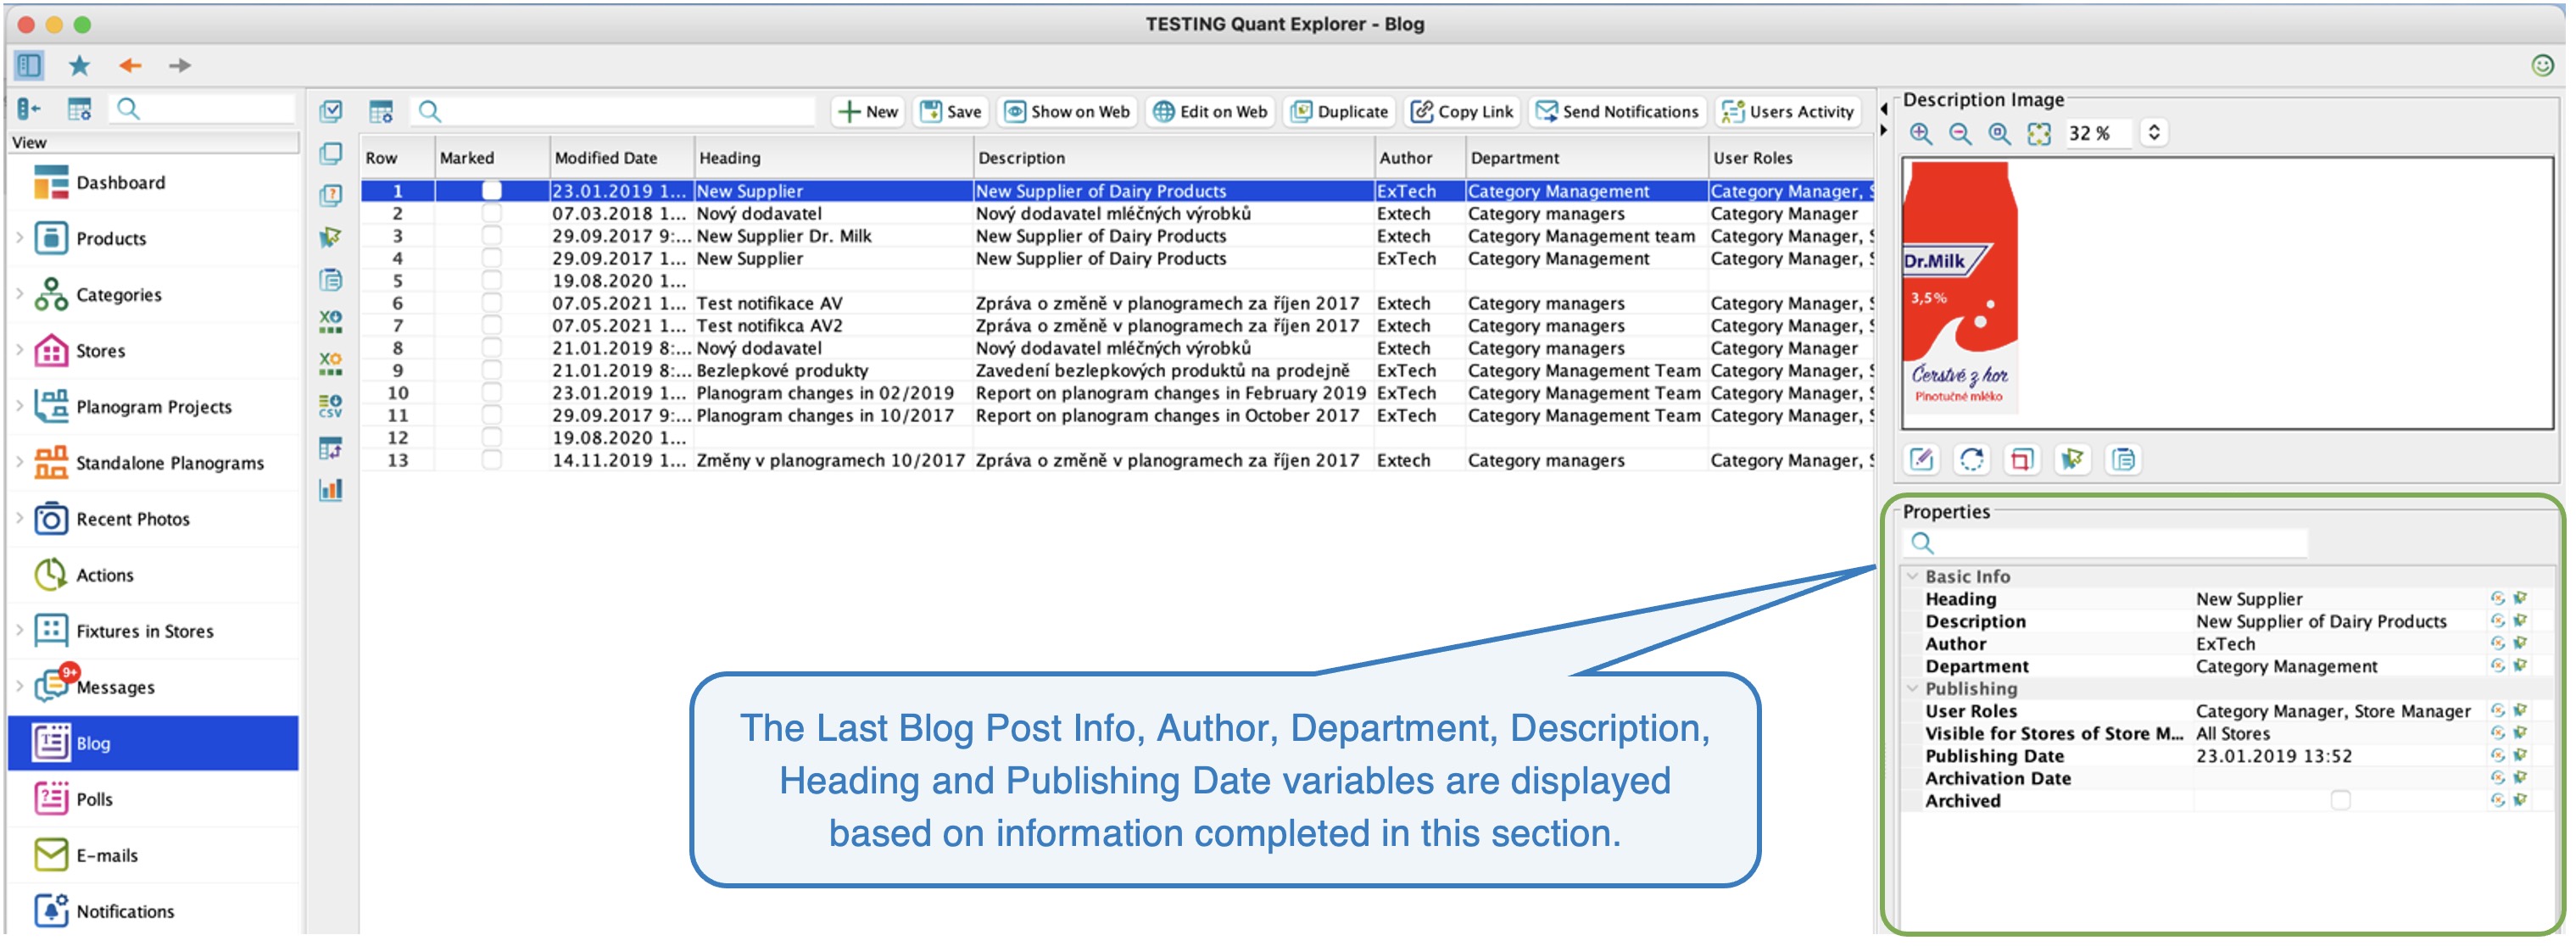Viewport: 2576px width, 946px height.
Task: Click Show on Web
Action: pyautogui.click(x=1067, y=112)
